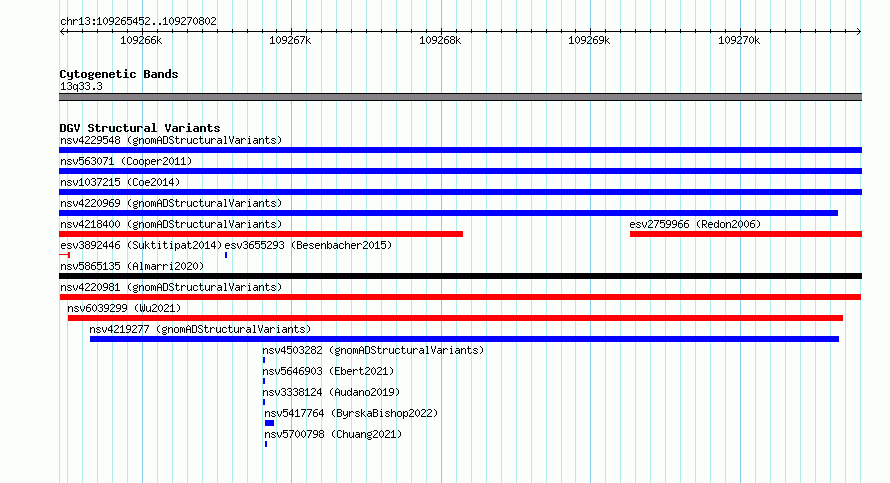890x483 pixels.
Task: Click the esv2759966 Redon2006 red bar
Action: [746, 234]
